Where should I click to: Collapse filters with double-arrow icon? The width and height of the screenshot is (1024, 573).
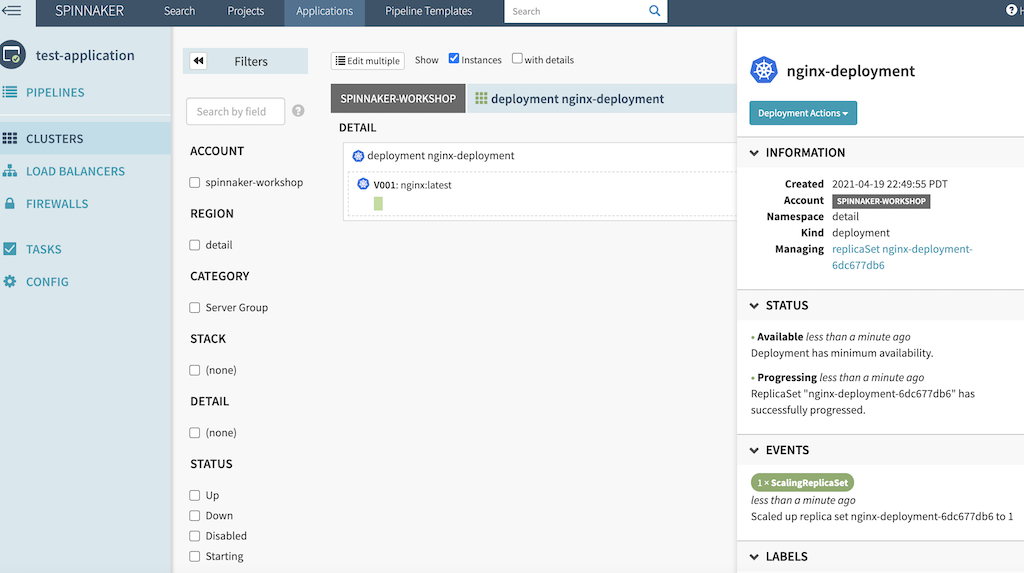199,61
